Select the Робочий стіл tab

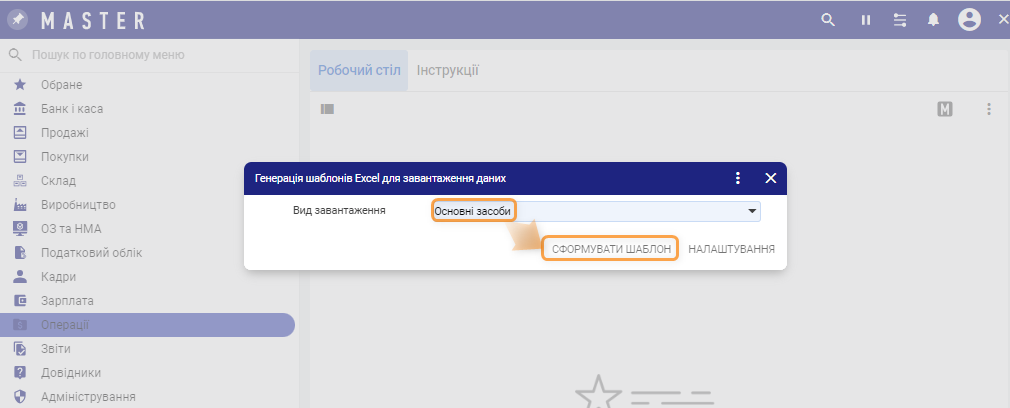click(x=359, y=70)
